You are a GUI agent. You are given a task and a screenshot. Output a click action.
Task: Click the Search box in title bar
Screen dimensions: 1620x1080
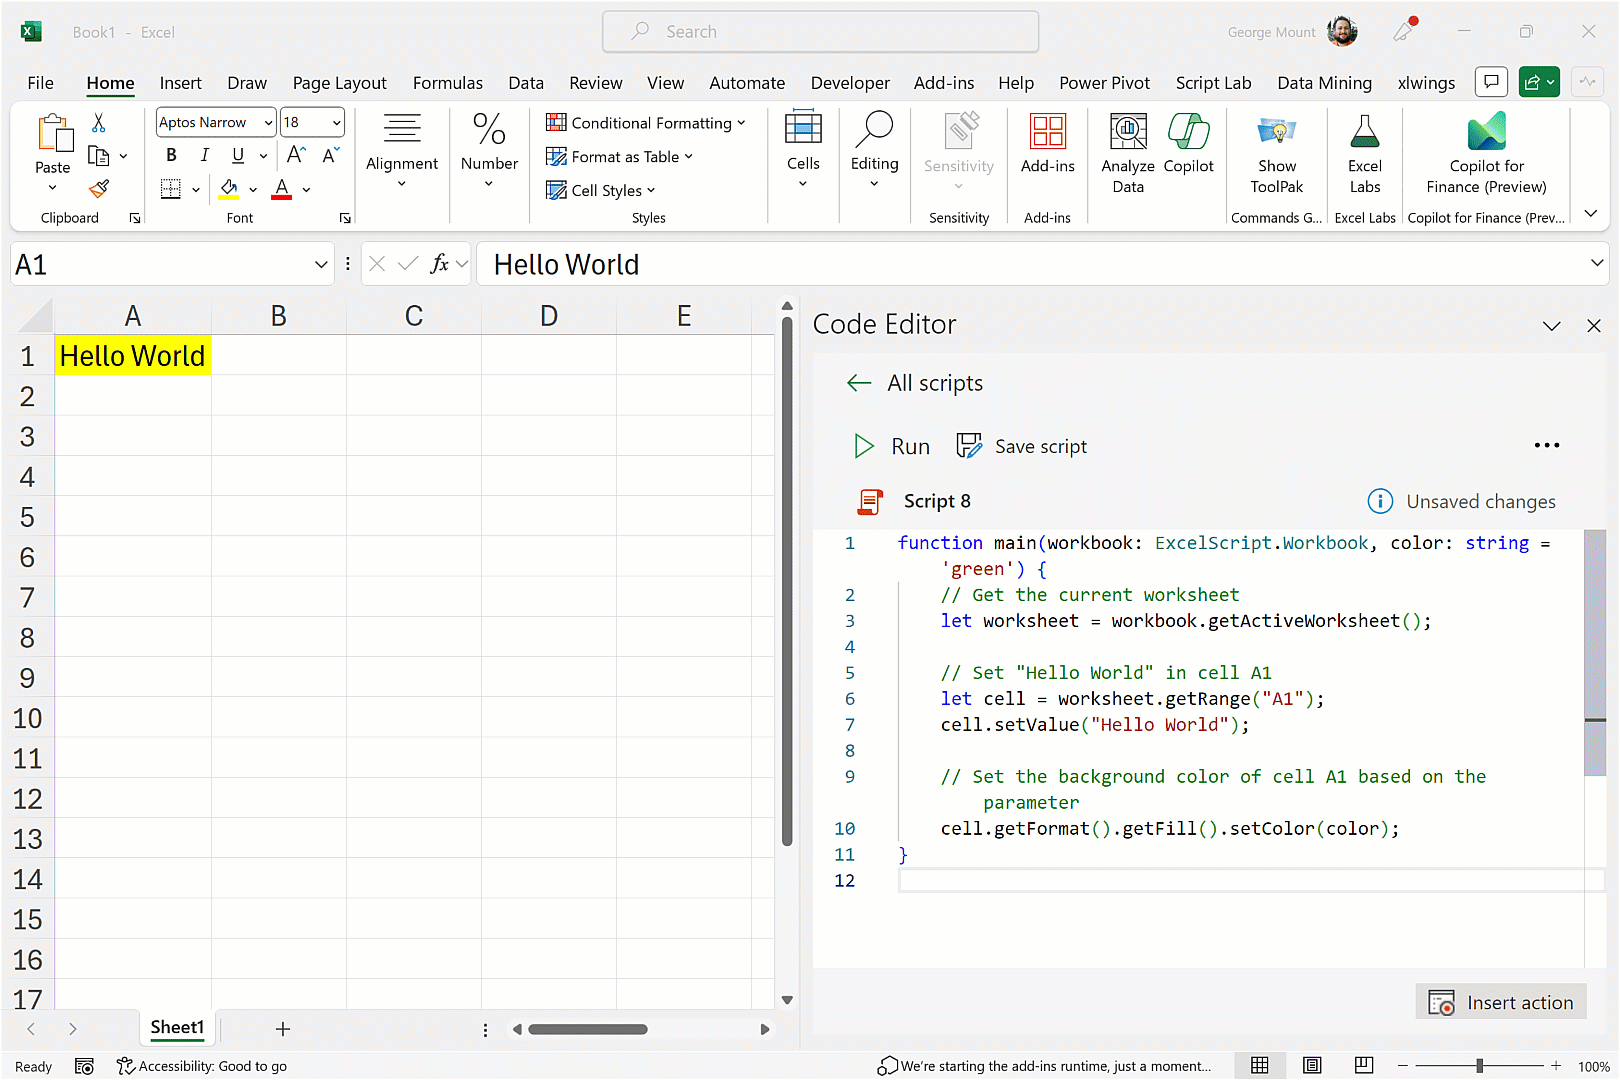[820, 32]
